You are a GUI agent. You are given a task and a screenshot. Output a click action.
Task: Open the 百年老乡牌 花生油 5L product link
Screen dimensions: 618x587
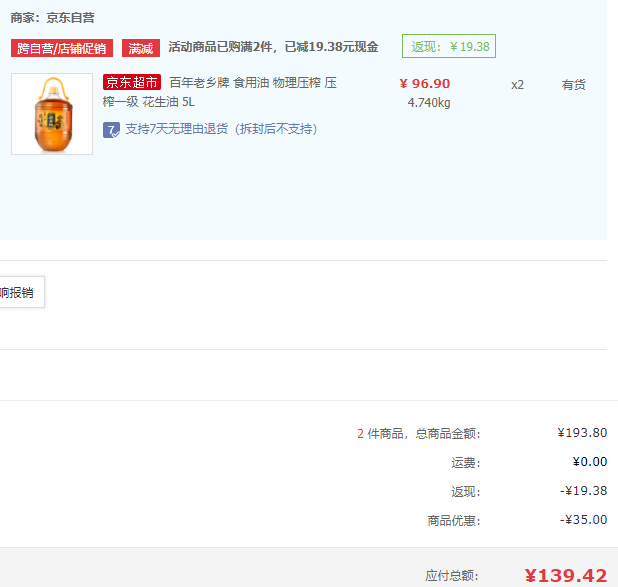(220, 92)
